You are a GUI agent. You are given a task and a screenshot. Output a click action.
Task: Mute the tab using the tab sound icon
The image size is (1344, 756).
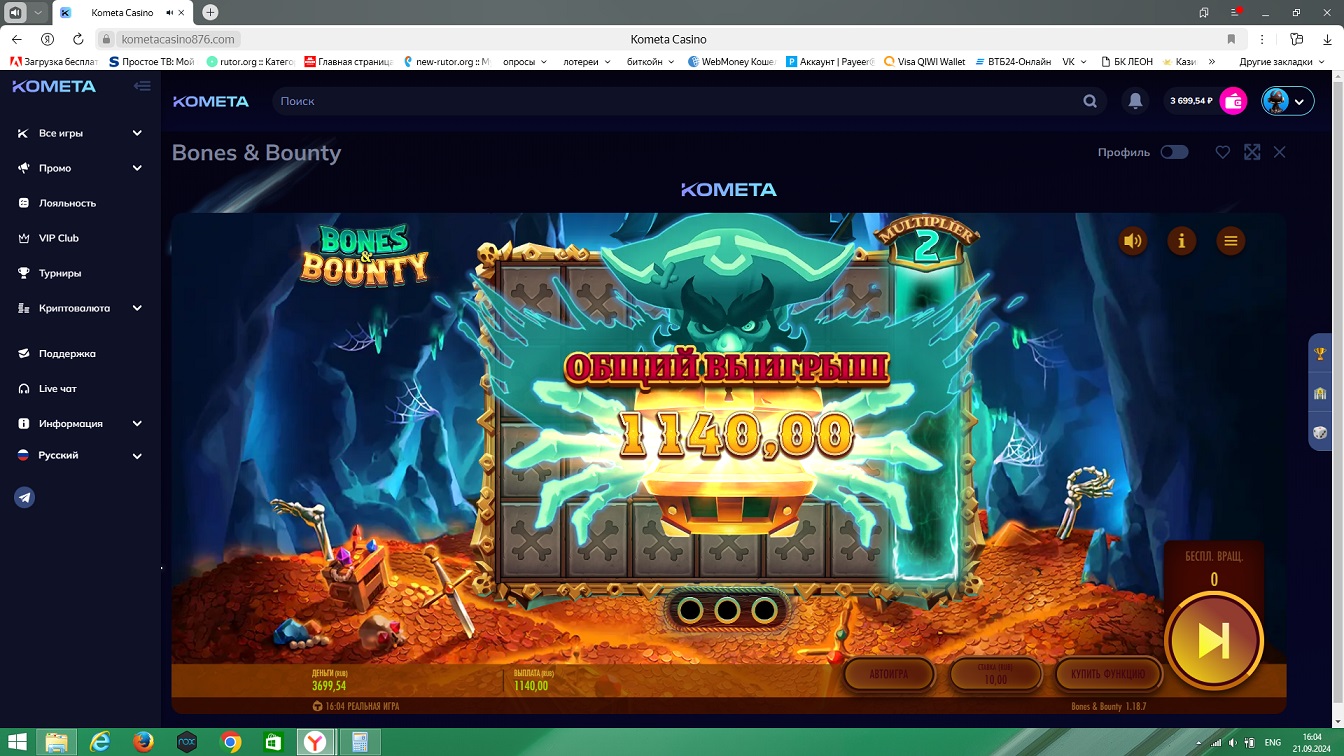pyautogui.click(x=170, y=13)
